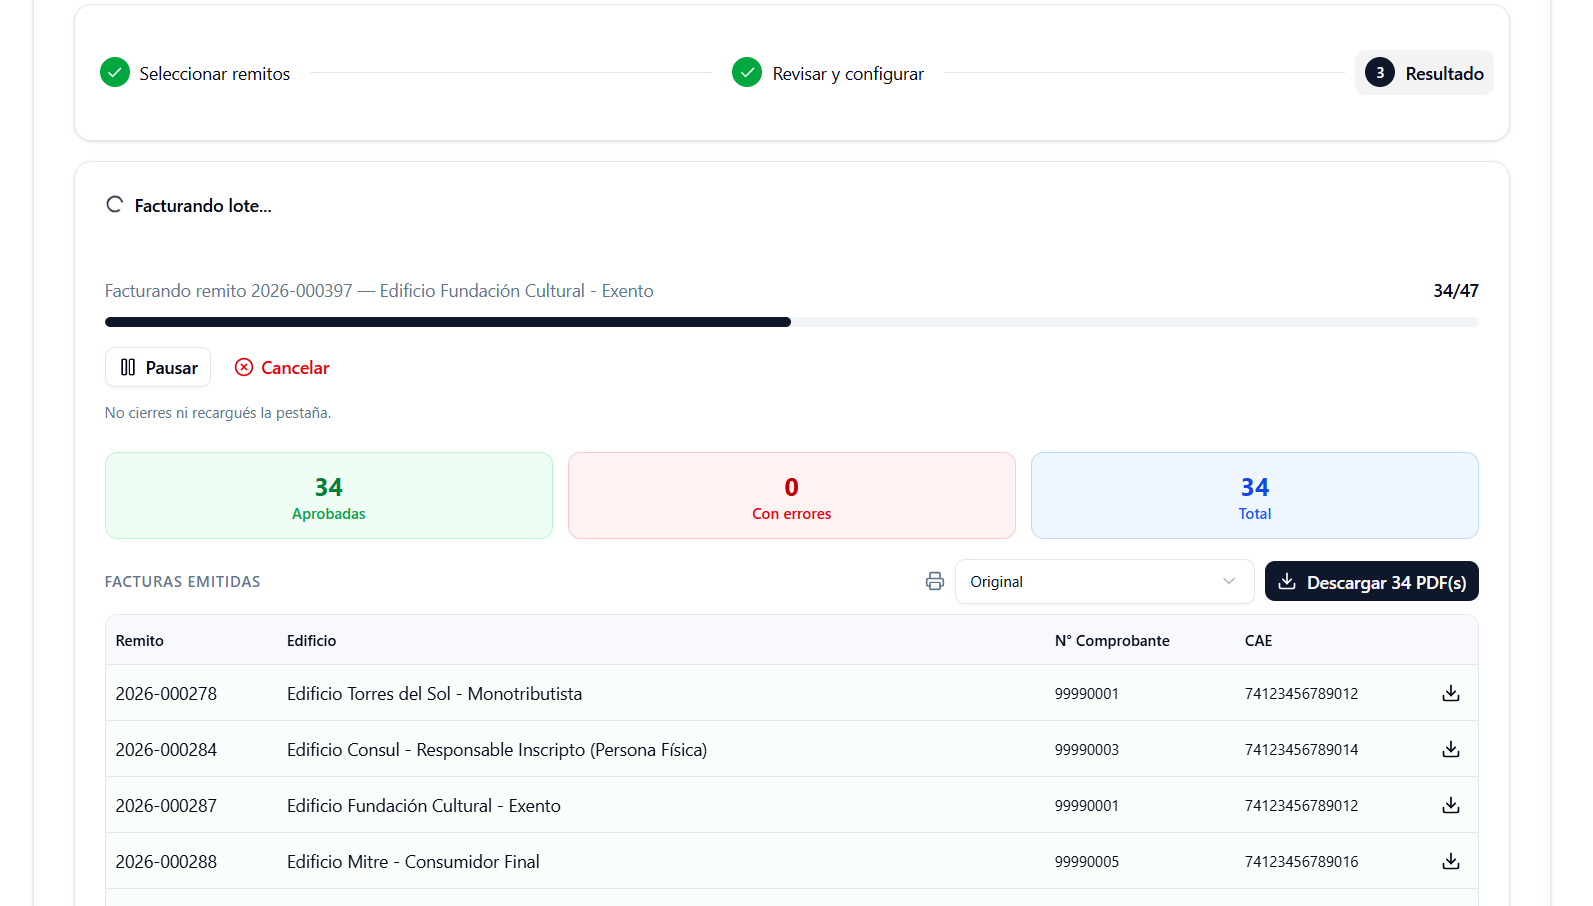Download invoice PDF for remito 2026-000288
Viewport: 1593px width, 906px height.
pos(1451,861)
